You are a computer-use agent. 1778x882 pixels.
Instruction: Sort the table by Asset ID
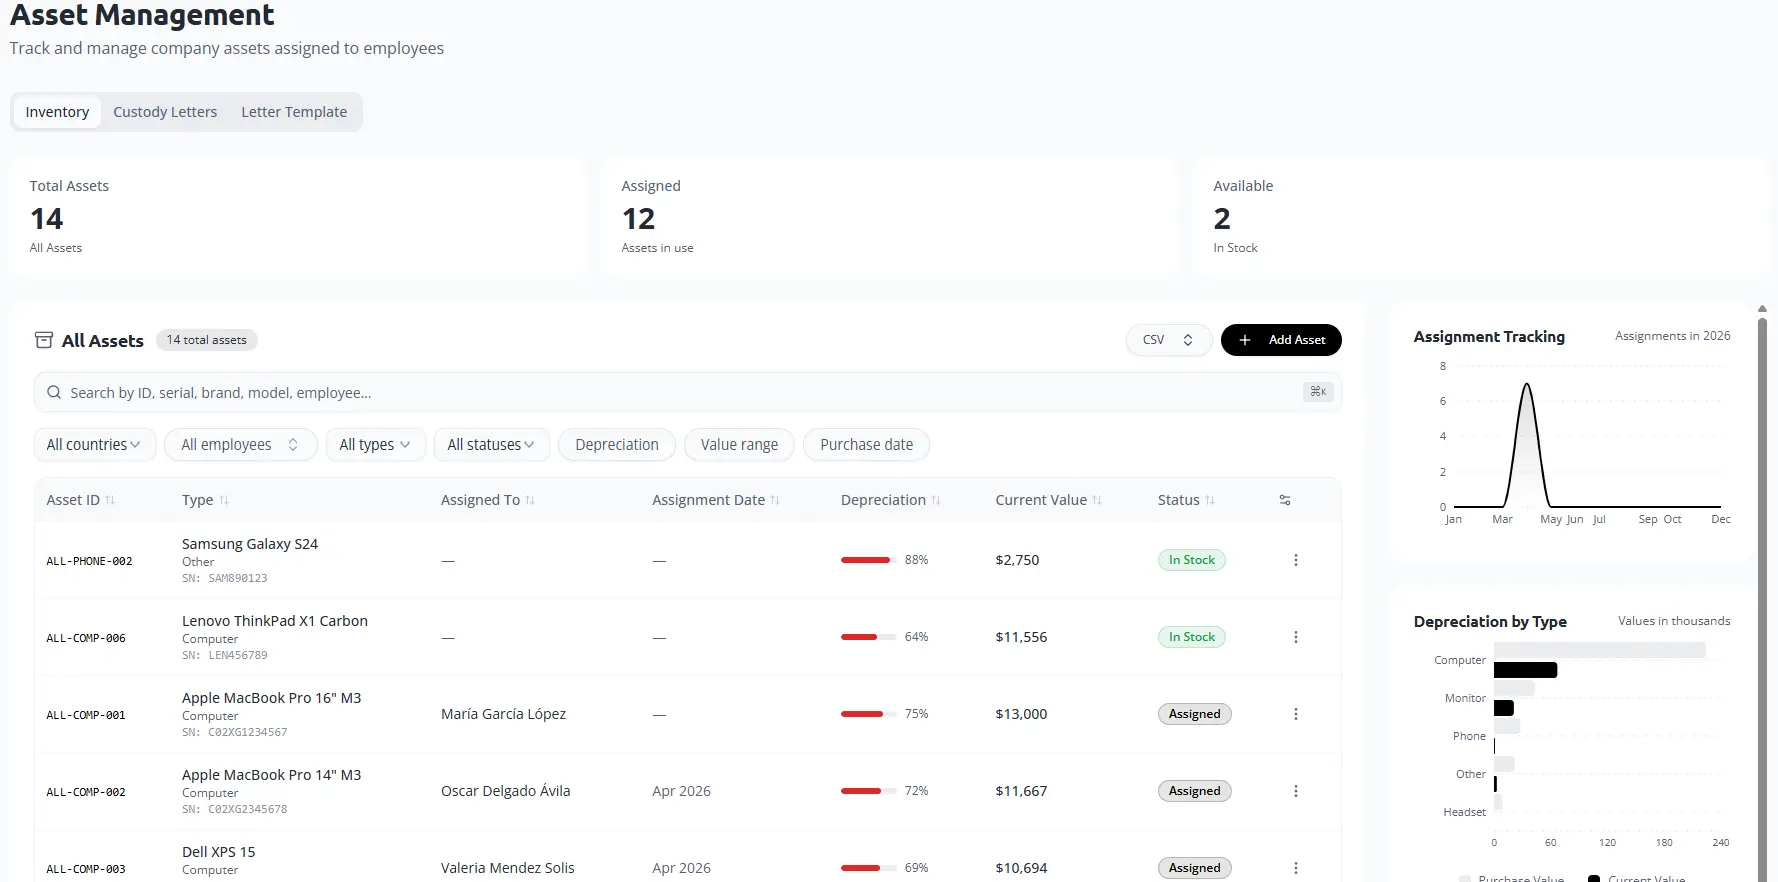[81, 500]
